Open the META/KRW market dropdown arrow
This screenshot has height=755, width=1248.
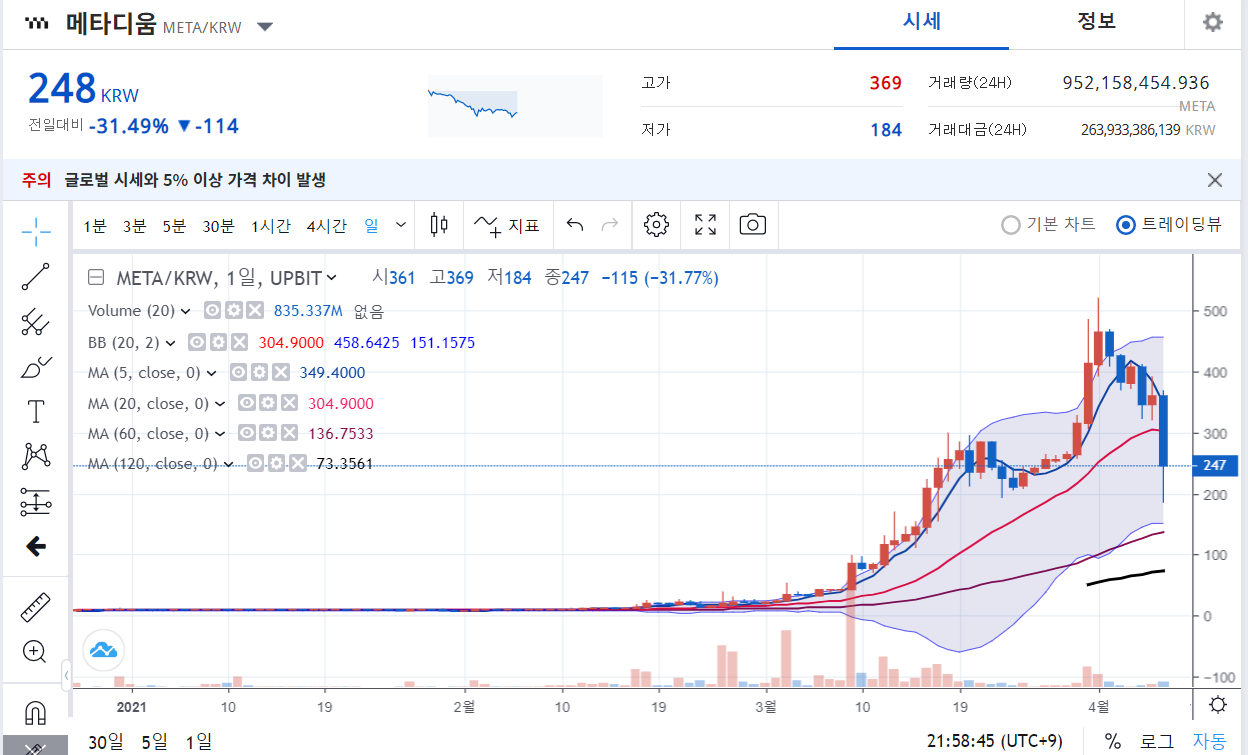tap(265, 27)
